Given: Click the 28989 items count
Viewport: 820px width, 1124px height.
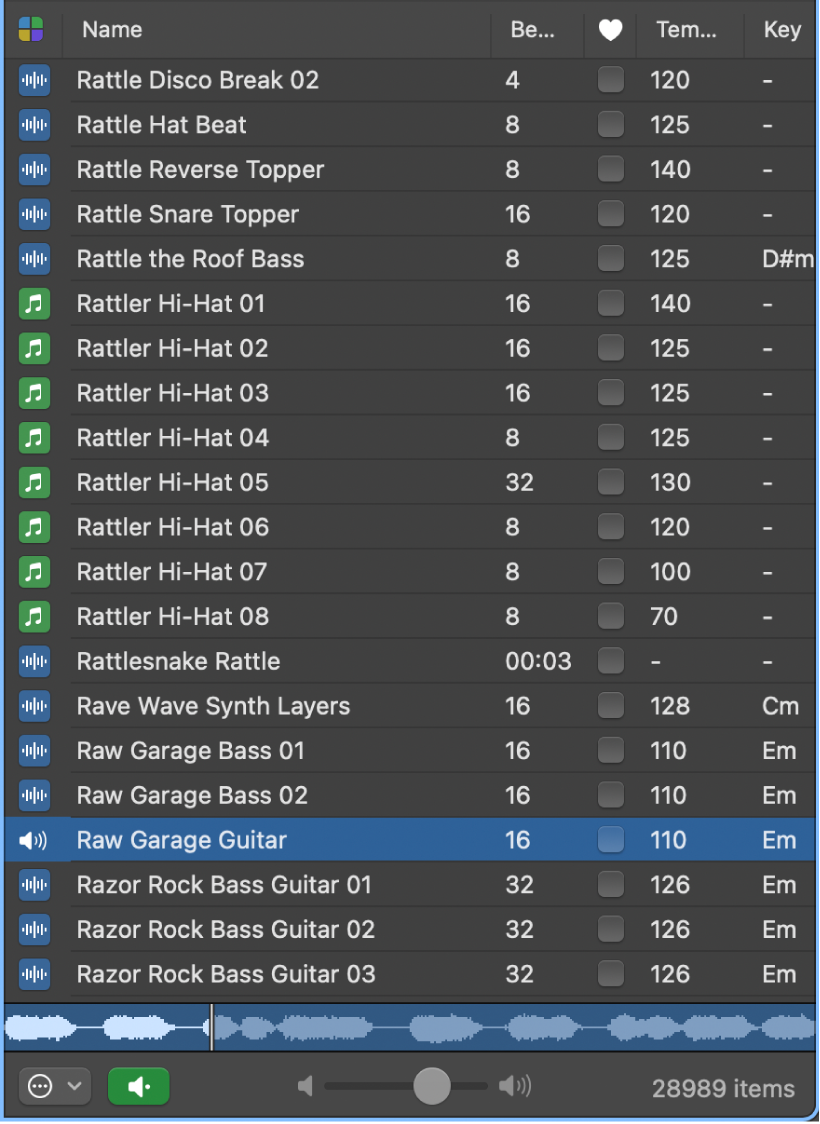Looking at the screenshot, I should [x=723, y=1089].
